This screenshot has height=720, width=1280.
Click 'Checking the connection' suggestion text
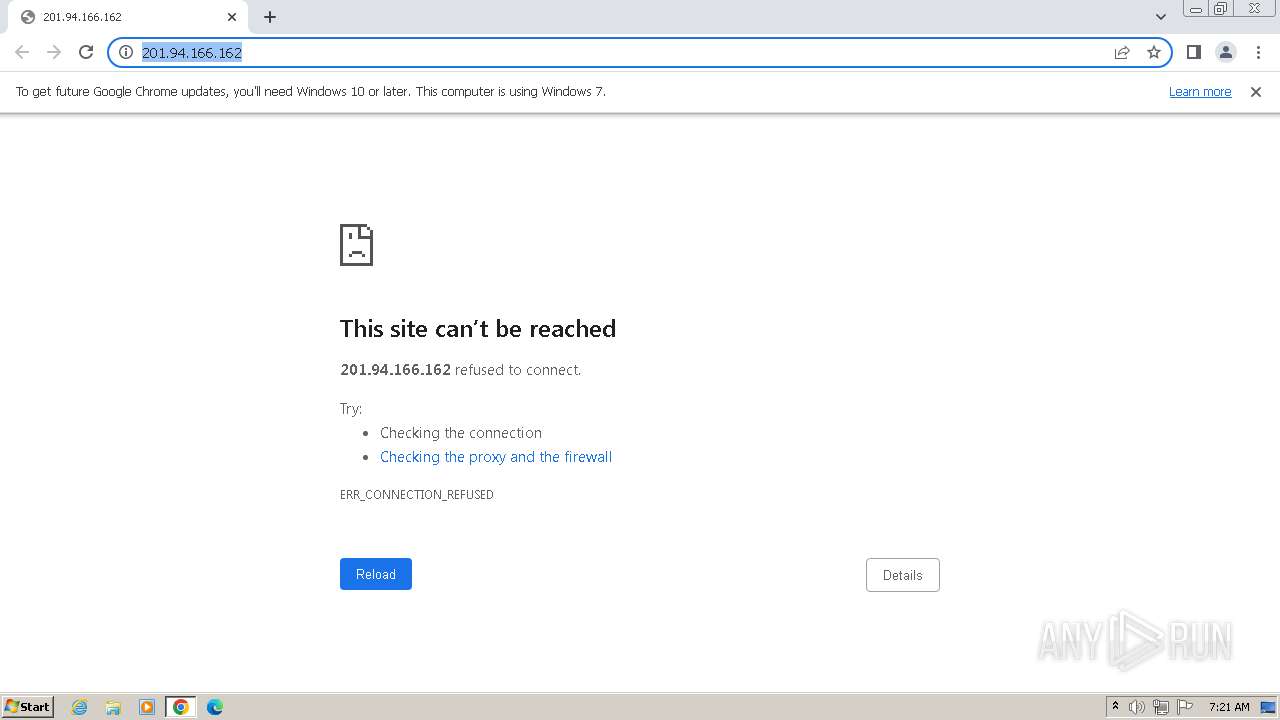[461, 433]
